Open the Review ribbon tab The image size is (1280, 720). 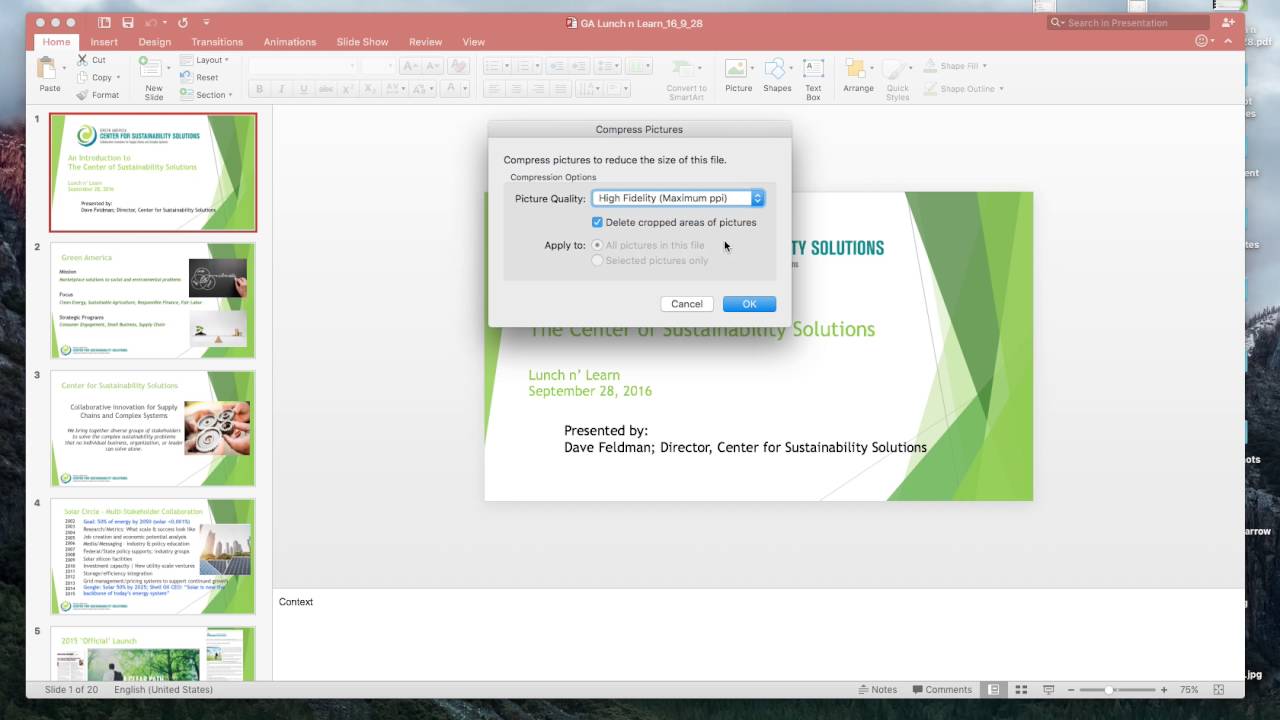pos(425,42)
